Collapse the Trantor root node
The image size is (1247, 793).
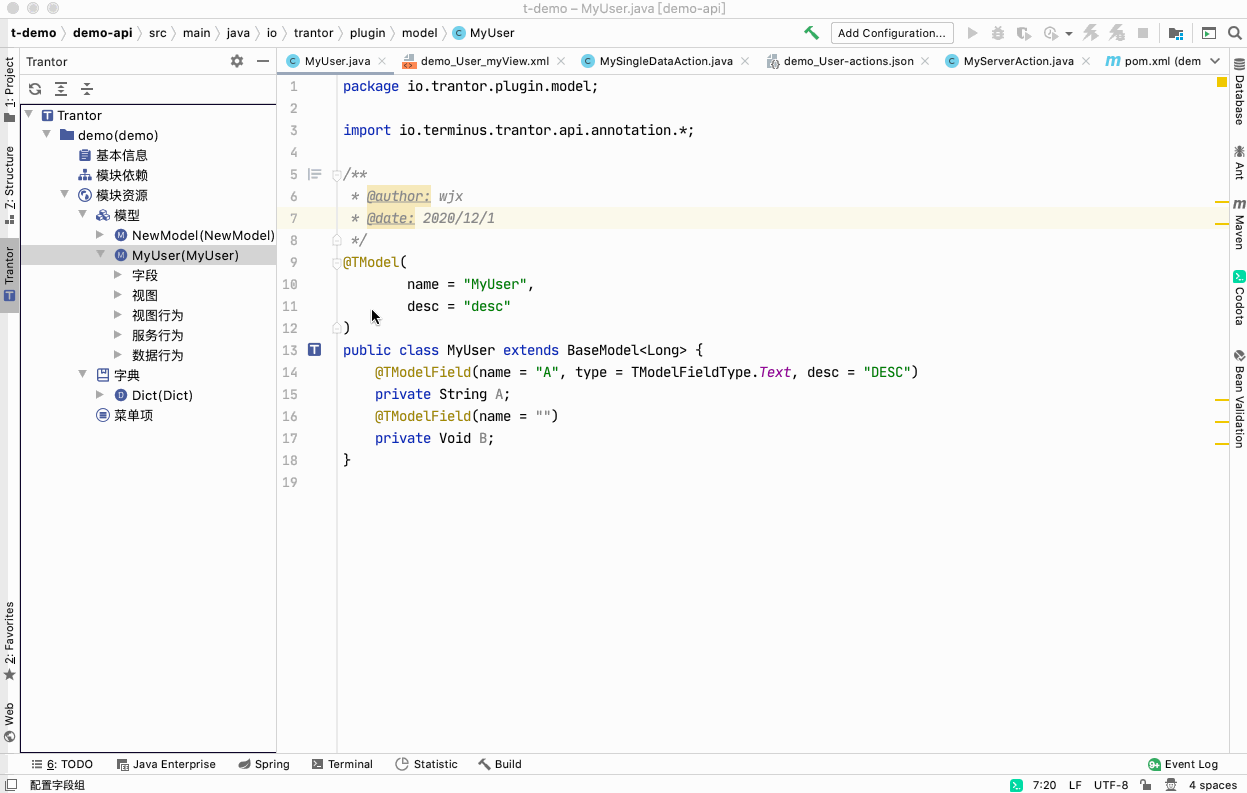click(29, 115)
